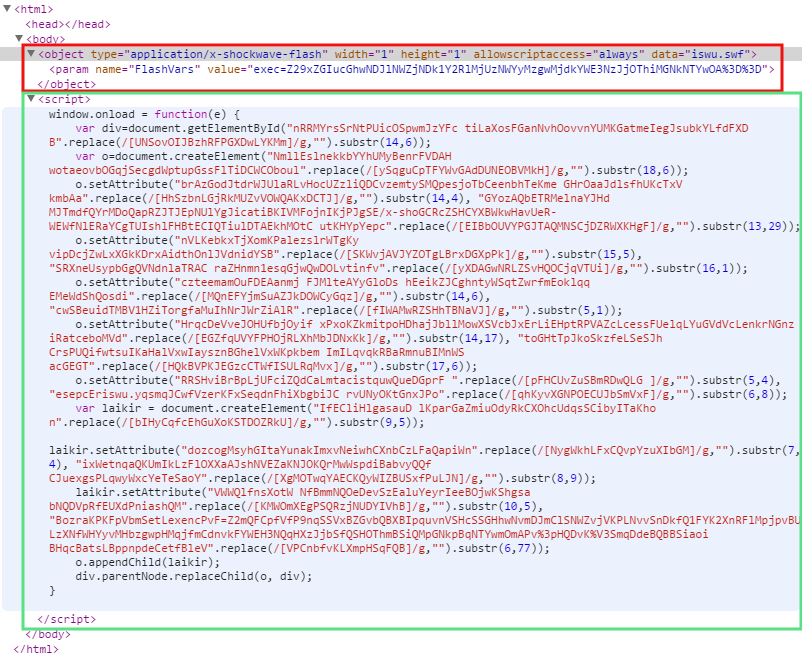
Task: Click the data="iswu.swf" attribute
Action: pyautogui.click(x=701, y=54)
